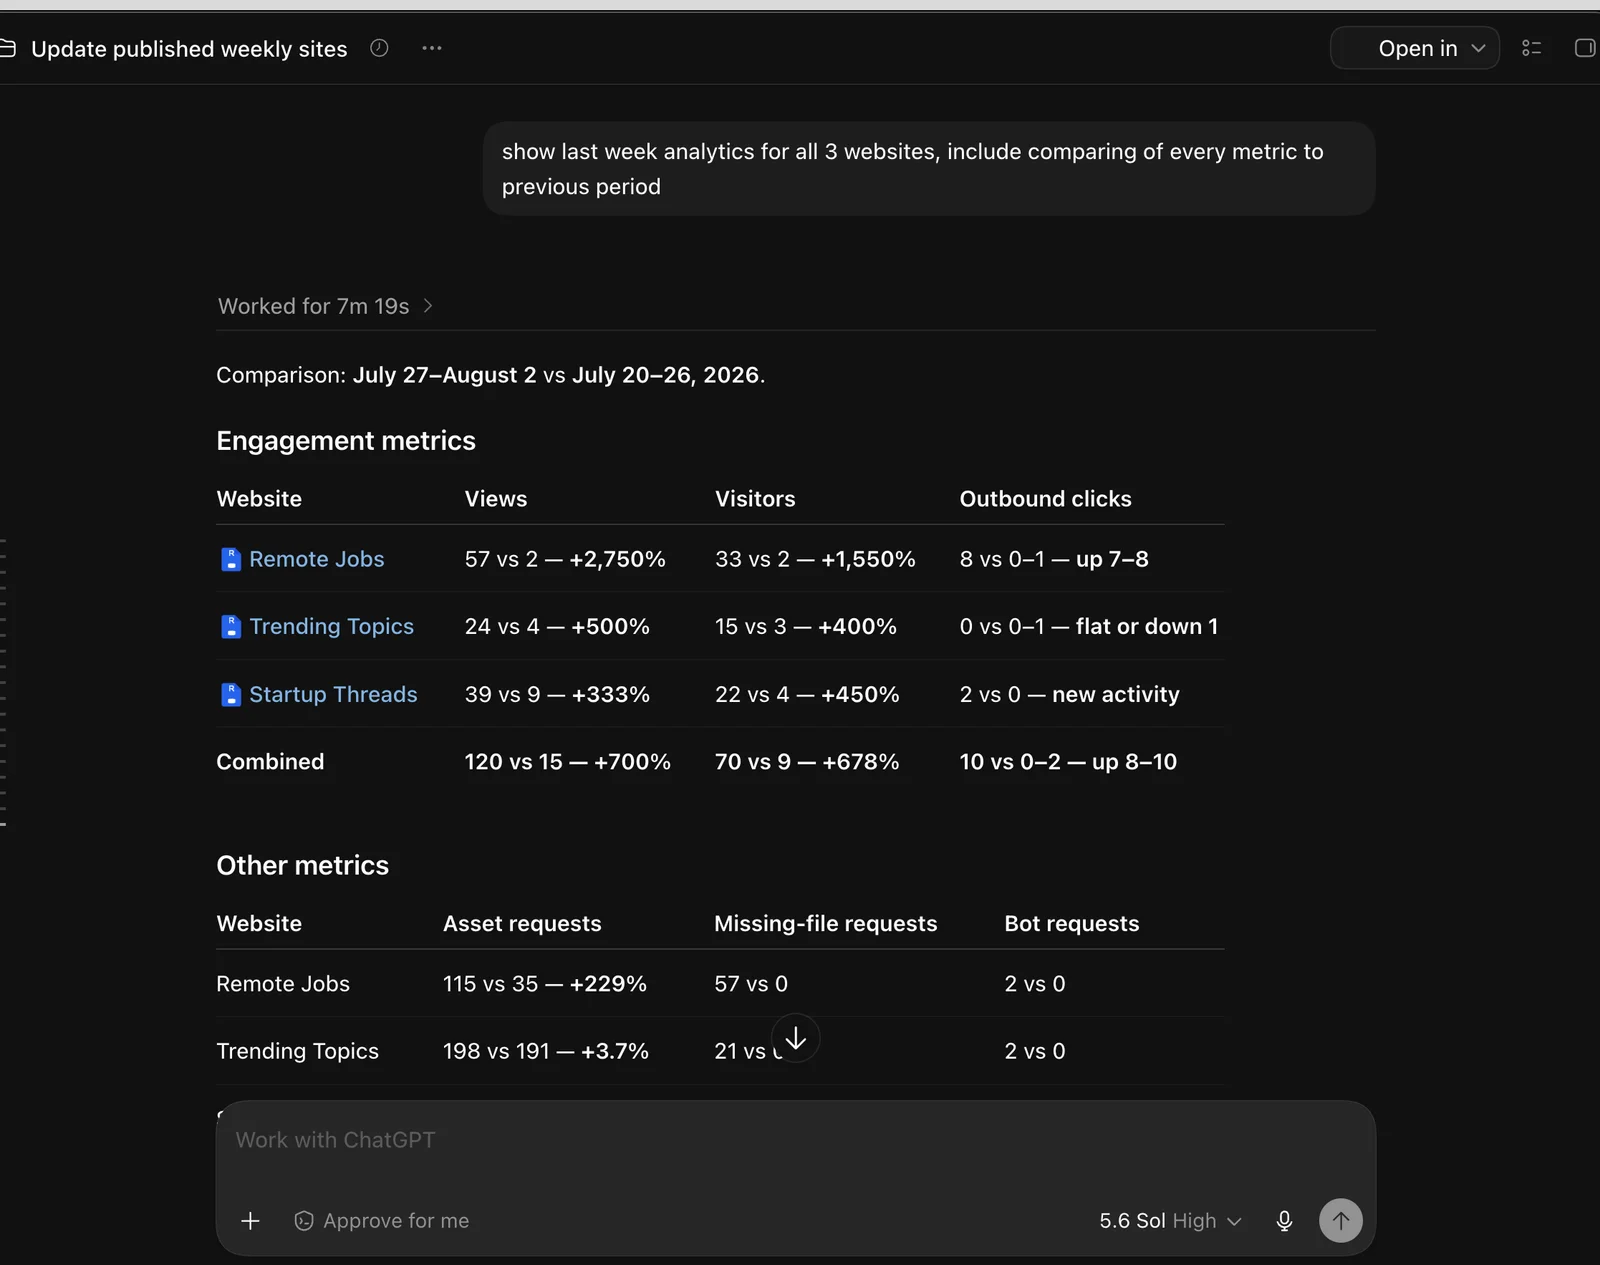1600x1265 pixels.
Task: Open the Trending Topics site link
Action: tap(331, 626)
